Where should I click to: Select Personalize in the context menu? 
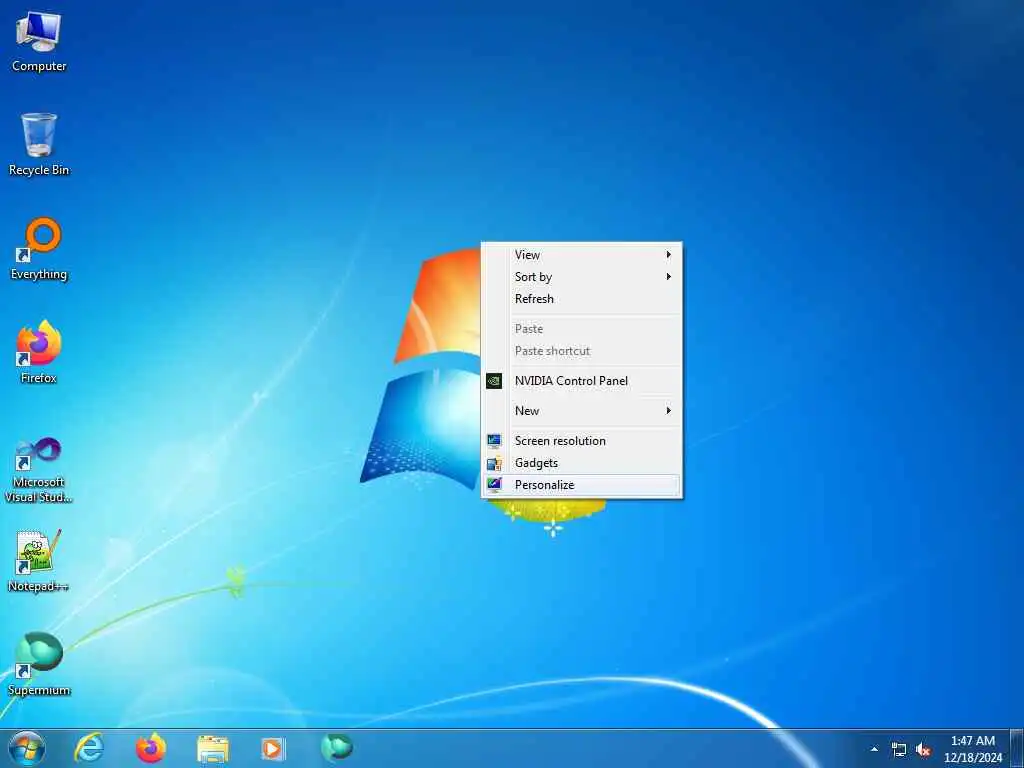pyautogui.click(x=581, y=485)
